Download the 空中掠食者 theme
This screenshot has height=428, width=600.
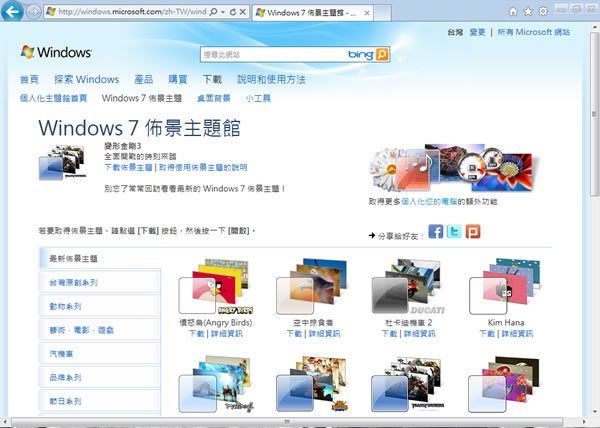tap(294, 334)
